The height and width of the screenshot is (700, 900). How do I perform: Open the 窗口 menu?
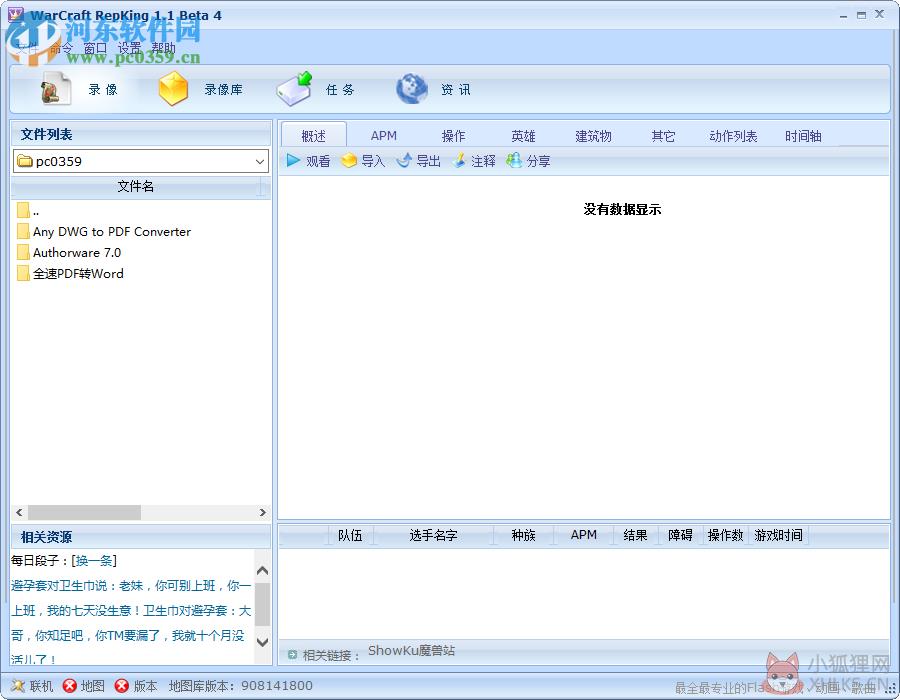95,48
